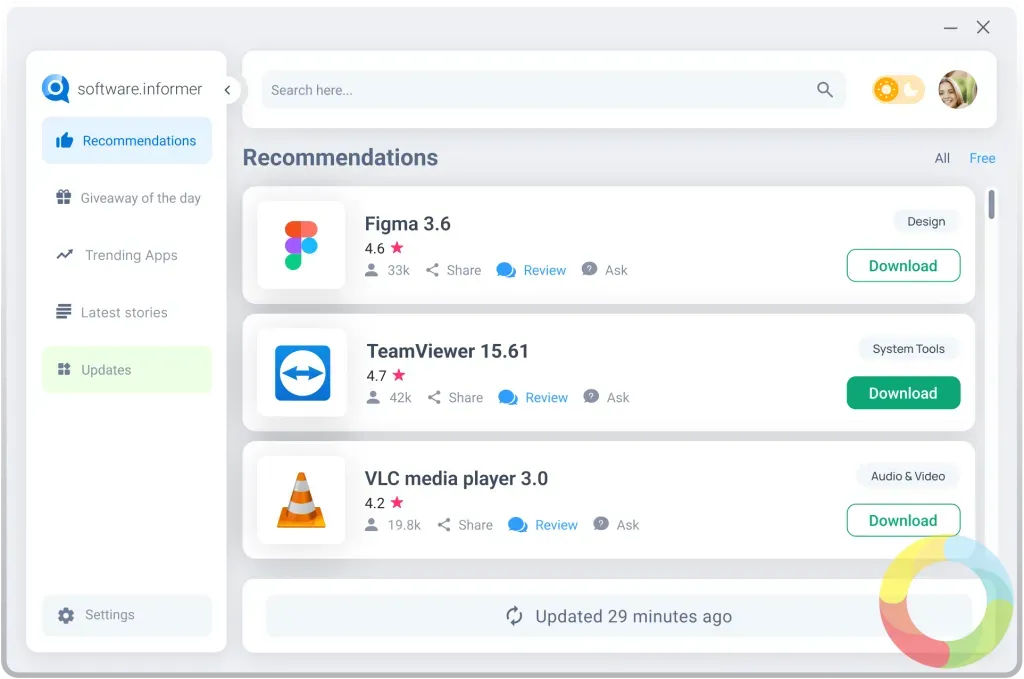Open the VLC media player 3.0 title
This screenshot has width=1024, height=679.
click(456, 479)
